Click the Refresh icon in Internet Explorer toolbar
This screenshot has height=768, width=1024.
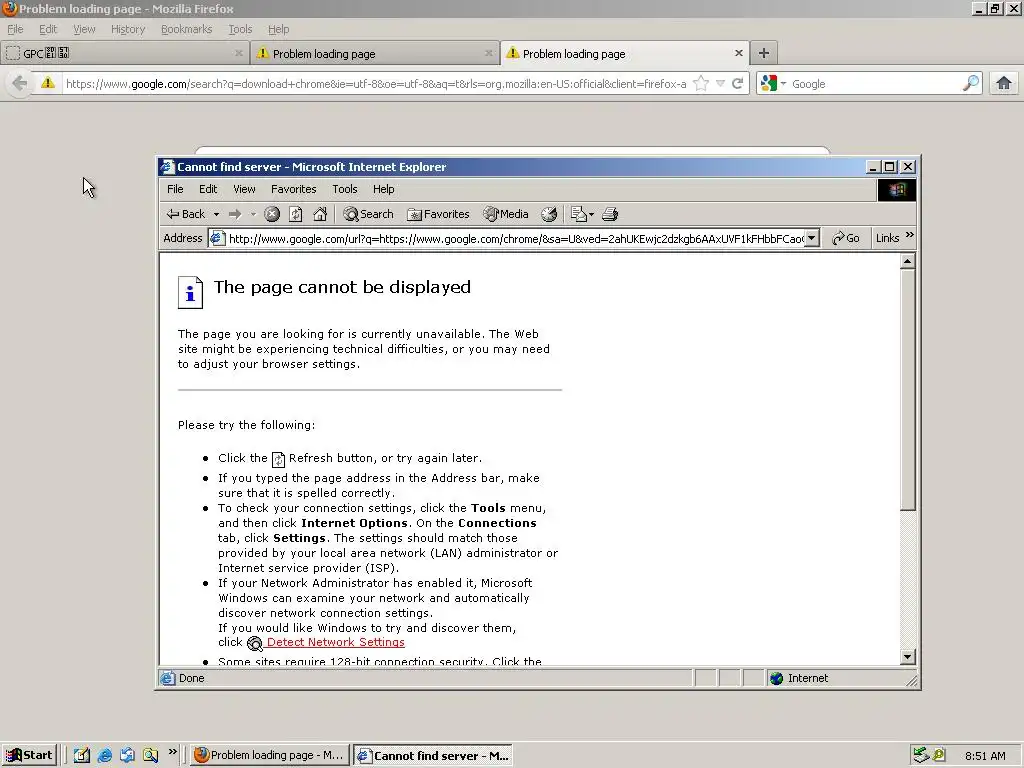pyautogui.click(x=296, y=214)
